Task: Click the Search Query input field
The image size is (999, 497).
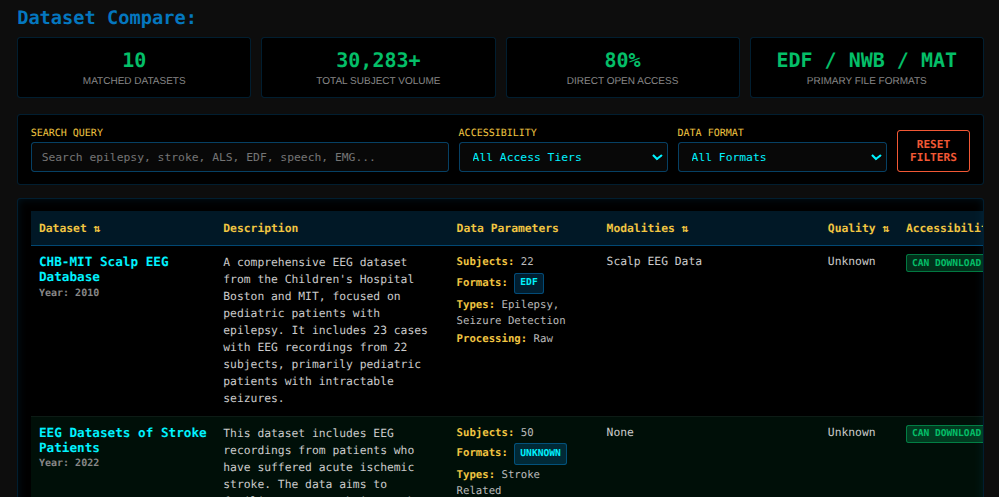Action: tap(240, 157)
